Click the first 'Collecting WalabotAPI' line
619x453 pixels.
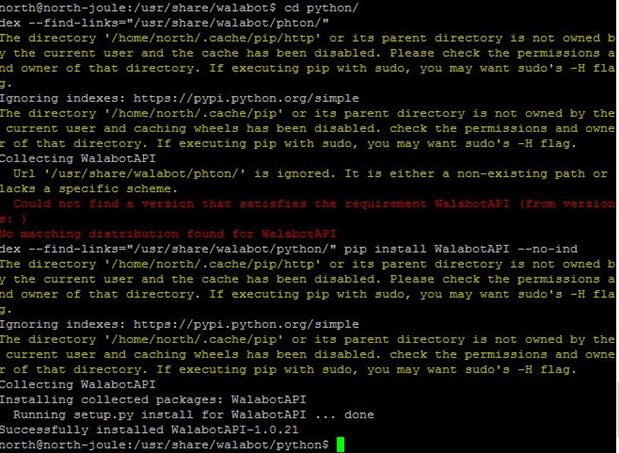point(78,159)
